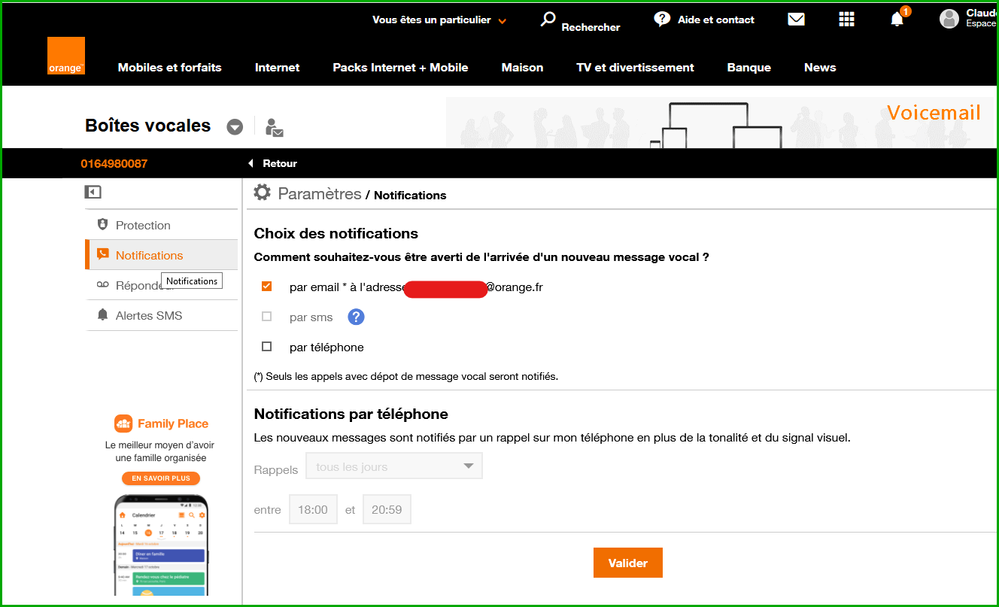Viewport: 999px width, 607px height.
Task: Click the voicemail user management icon
Action: tap(274, 127)
